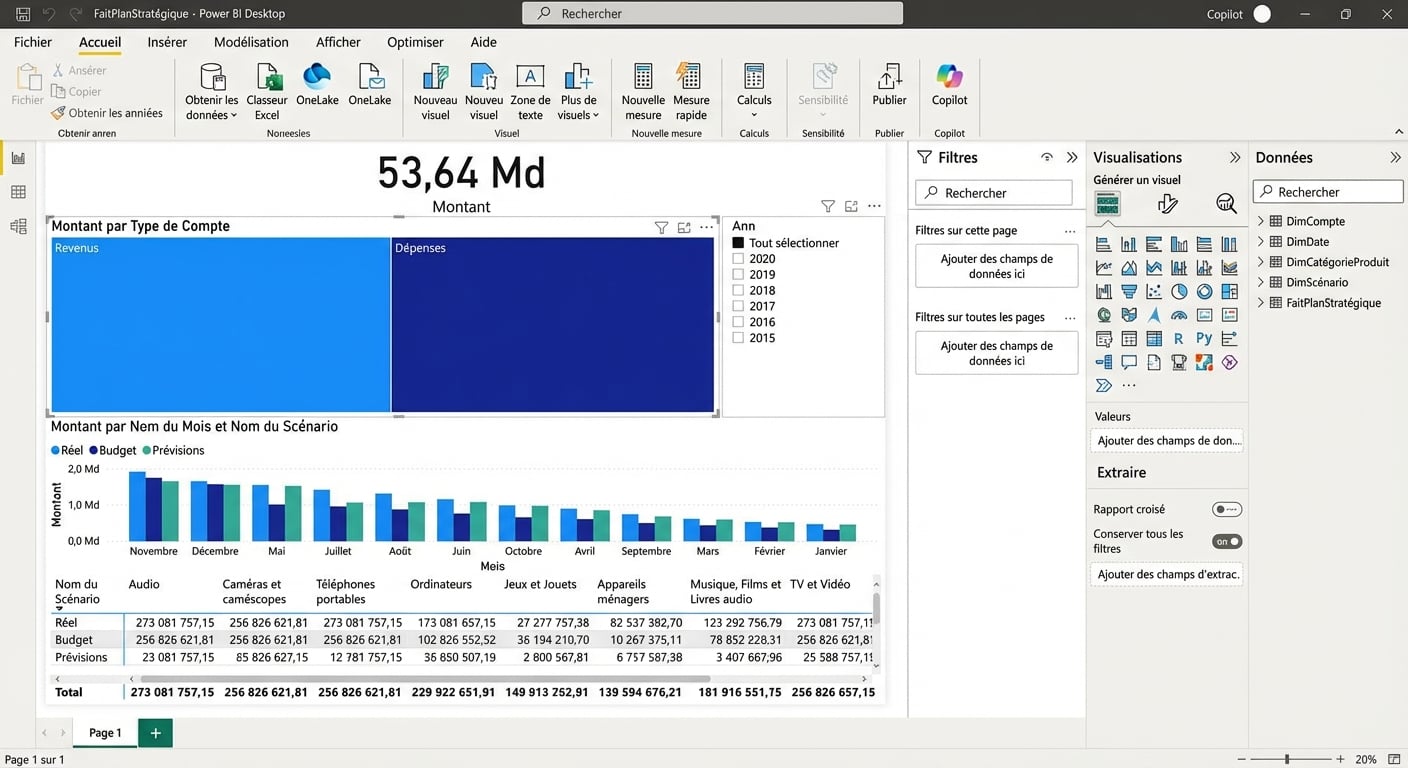Open the Afficher ribbon tab
The height and width of the screenshot is (768, 1408).
click(x=337, y=42)
